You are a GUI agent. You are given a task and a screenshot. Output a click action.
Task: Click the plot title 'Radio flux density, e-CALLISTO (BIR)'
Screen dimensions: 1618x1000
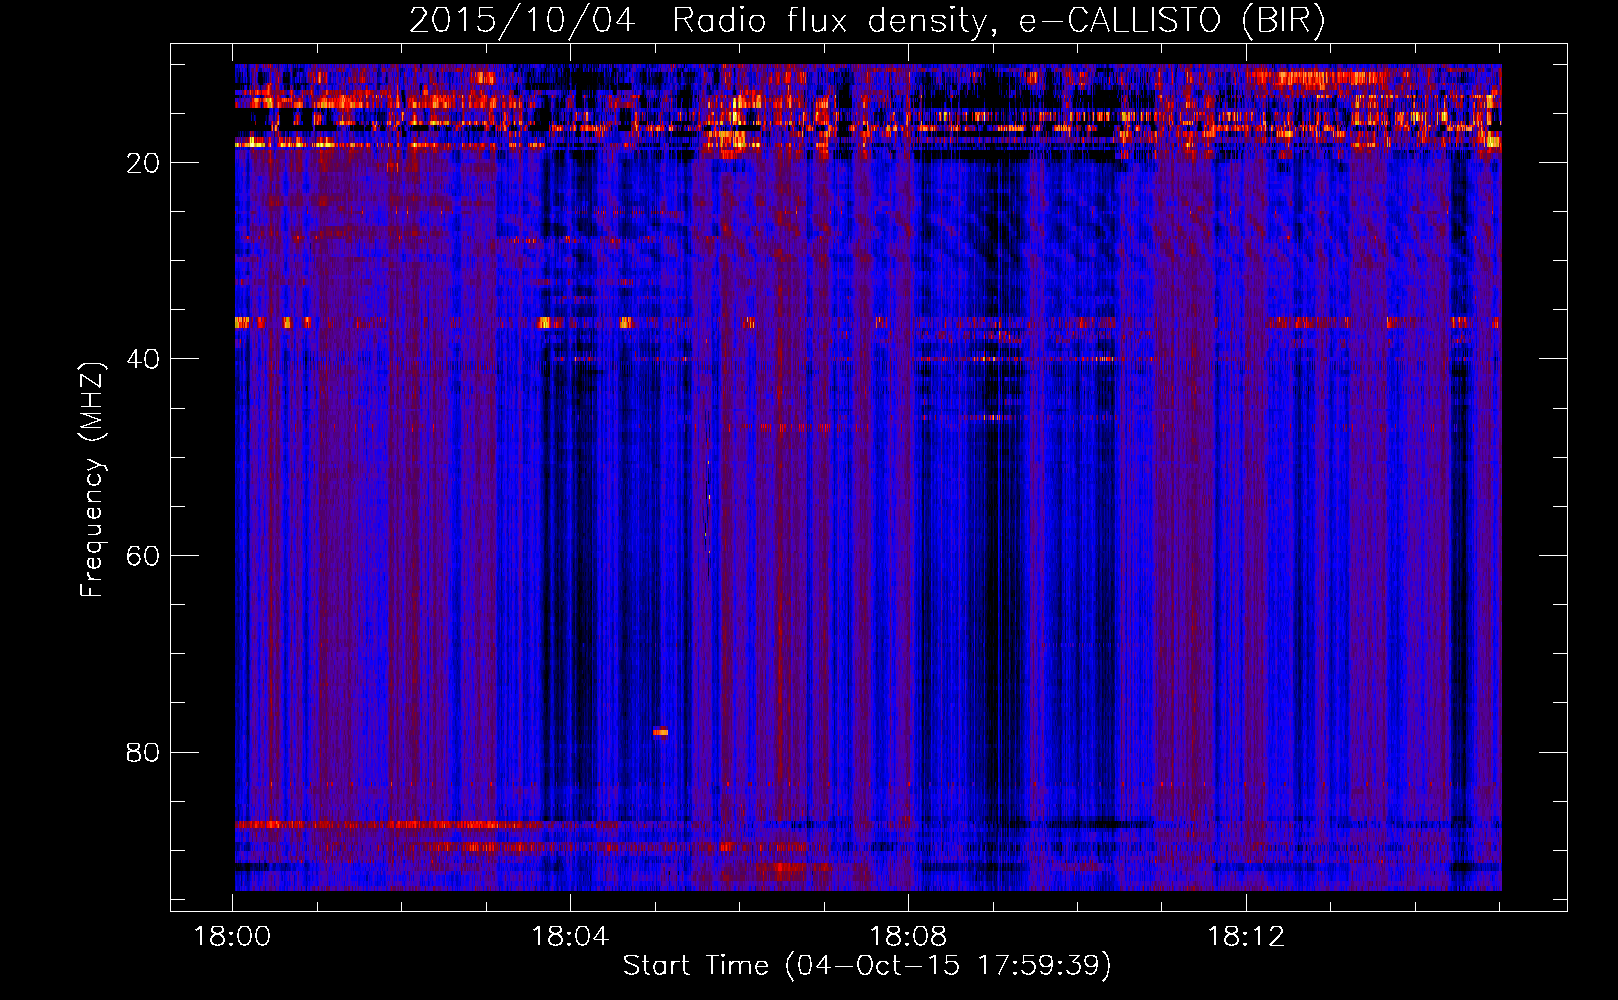[x=999, y=21]
